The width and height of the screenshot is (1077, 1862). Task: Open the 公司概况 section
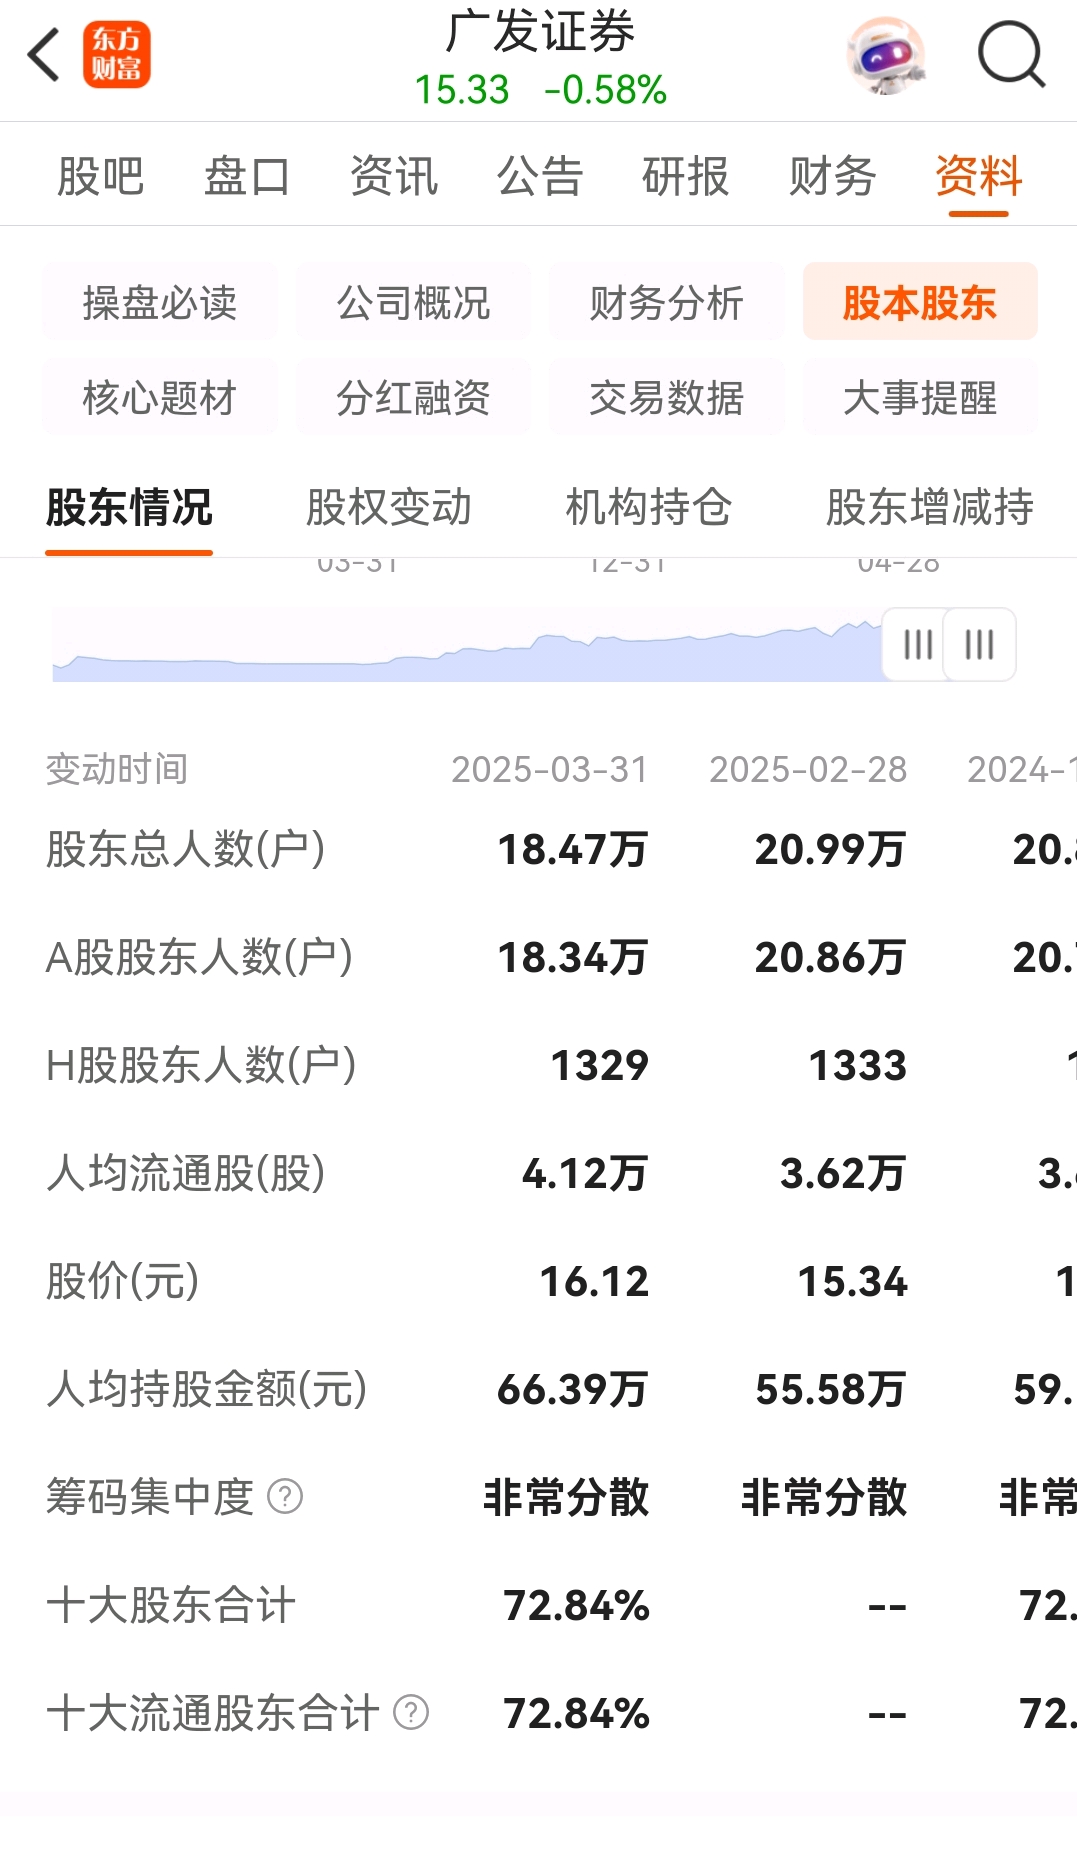pos(413,302)
